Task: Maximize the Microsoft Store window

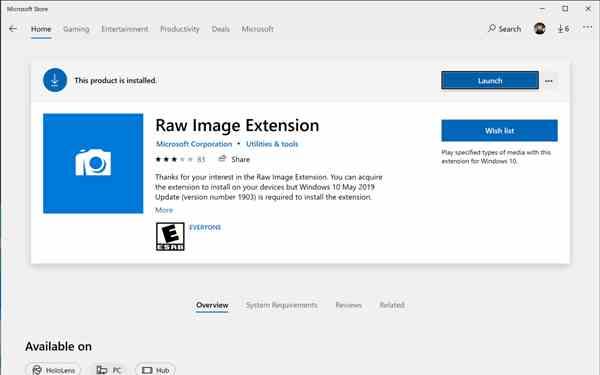Action: (565, 8)
